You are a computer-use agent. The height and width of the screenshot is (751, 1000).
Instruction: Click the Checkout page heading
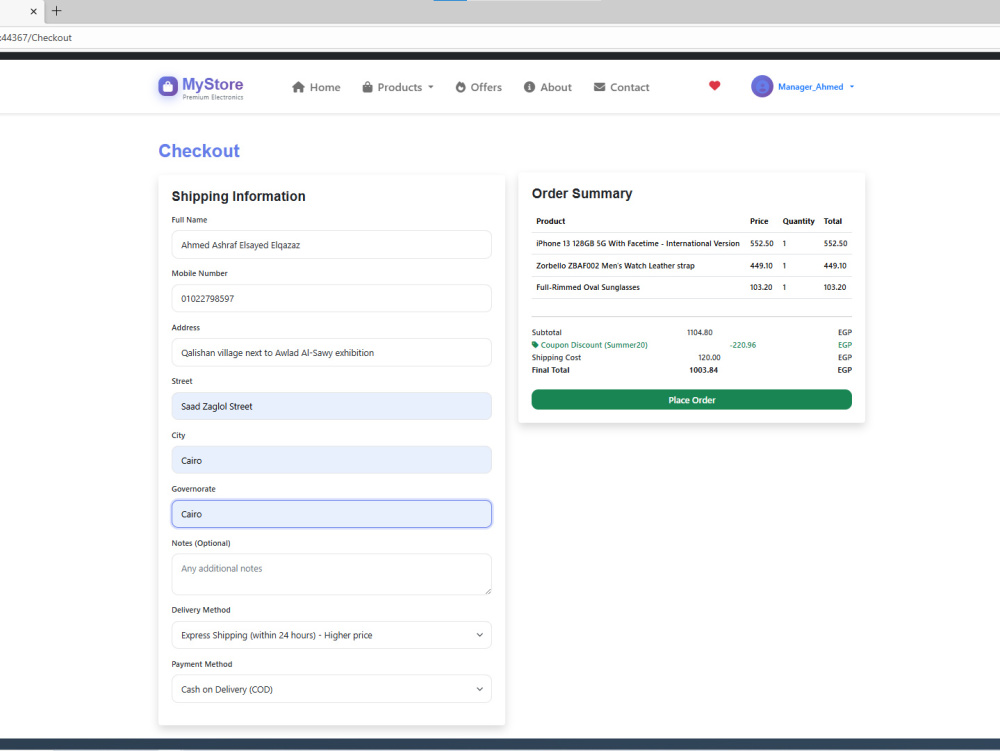click(x=199, y=151)
